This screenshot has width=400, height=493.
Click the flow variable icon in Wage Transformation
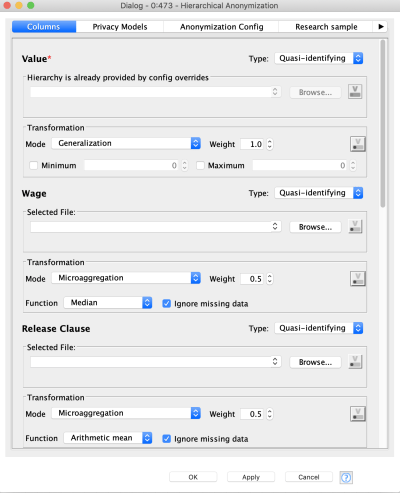pyautogui.click(x=358, y=279)
